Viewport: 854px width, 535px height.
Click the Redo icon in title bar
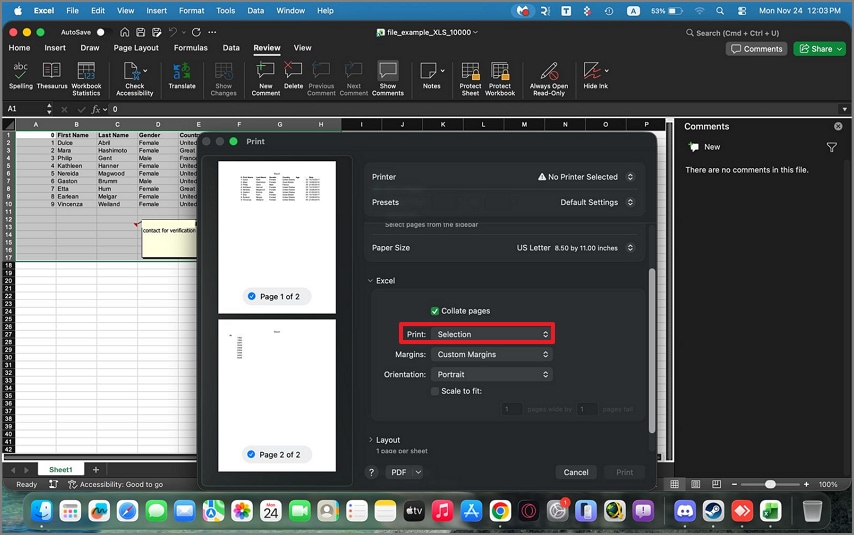[197, 32]
